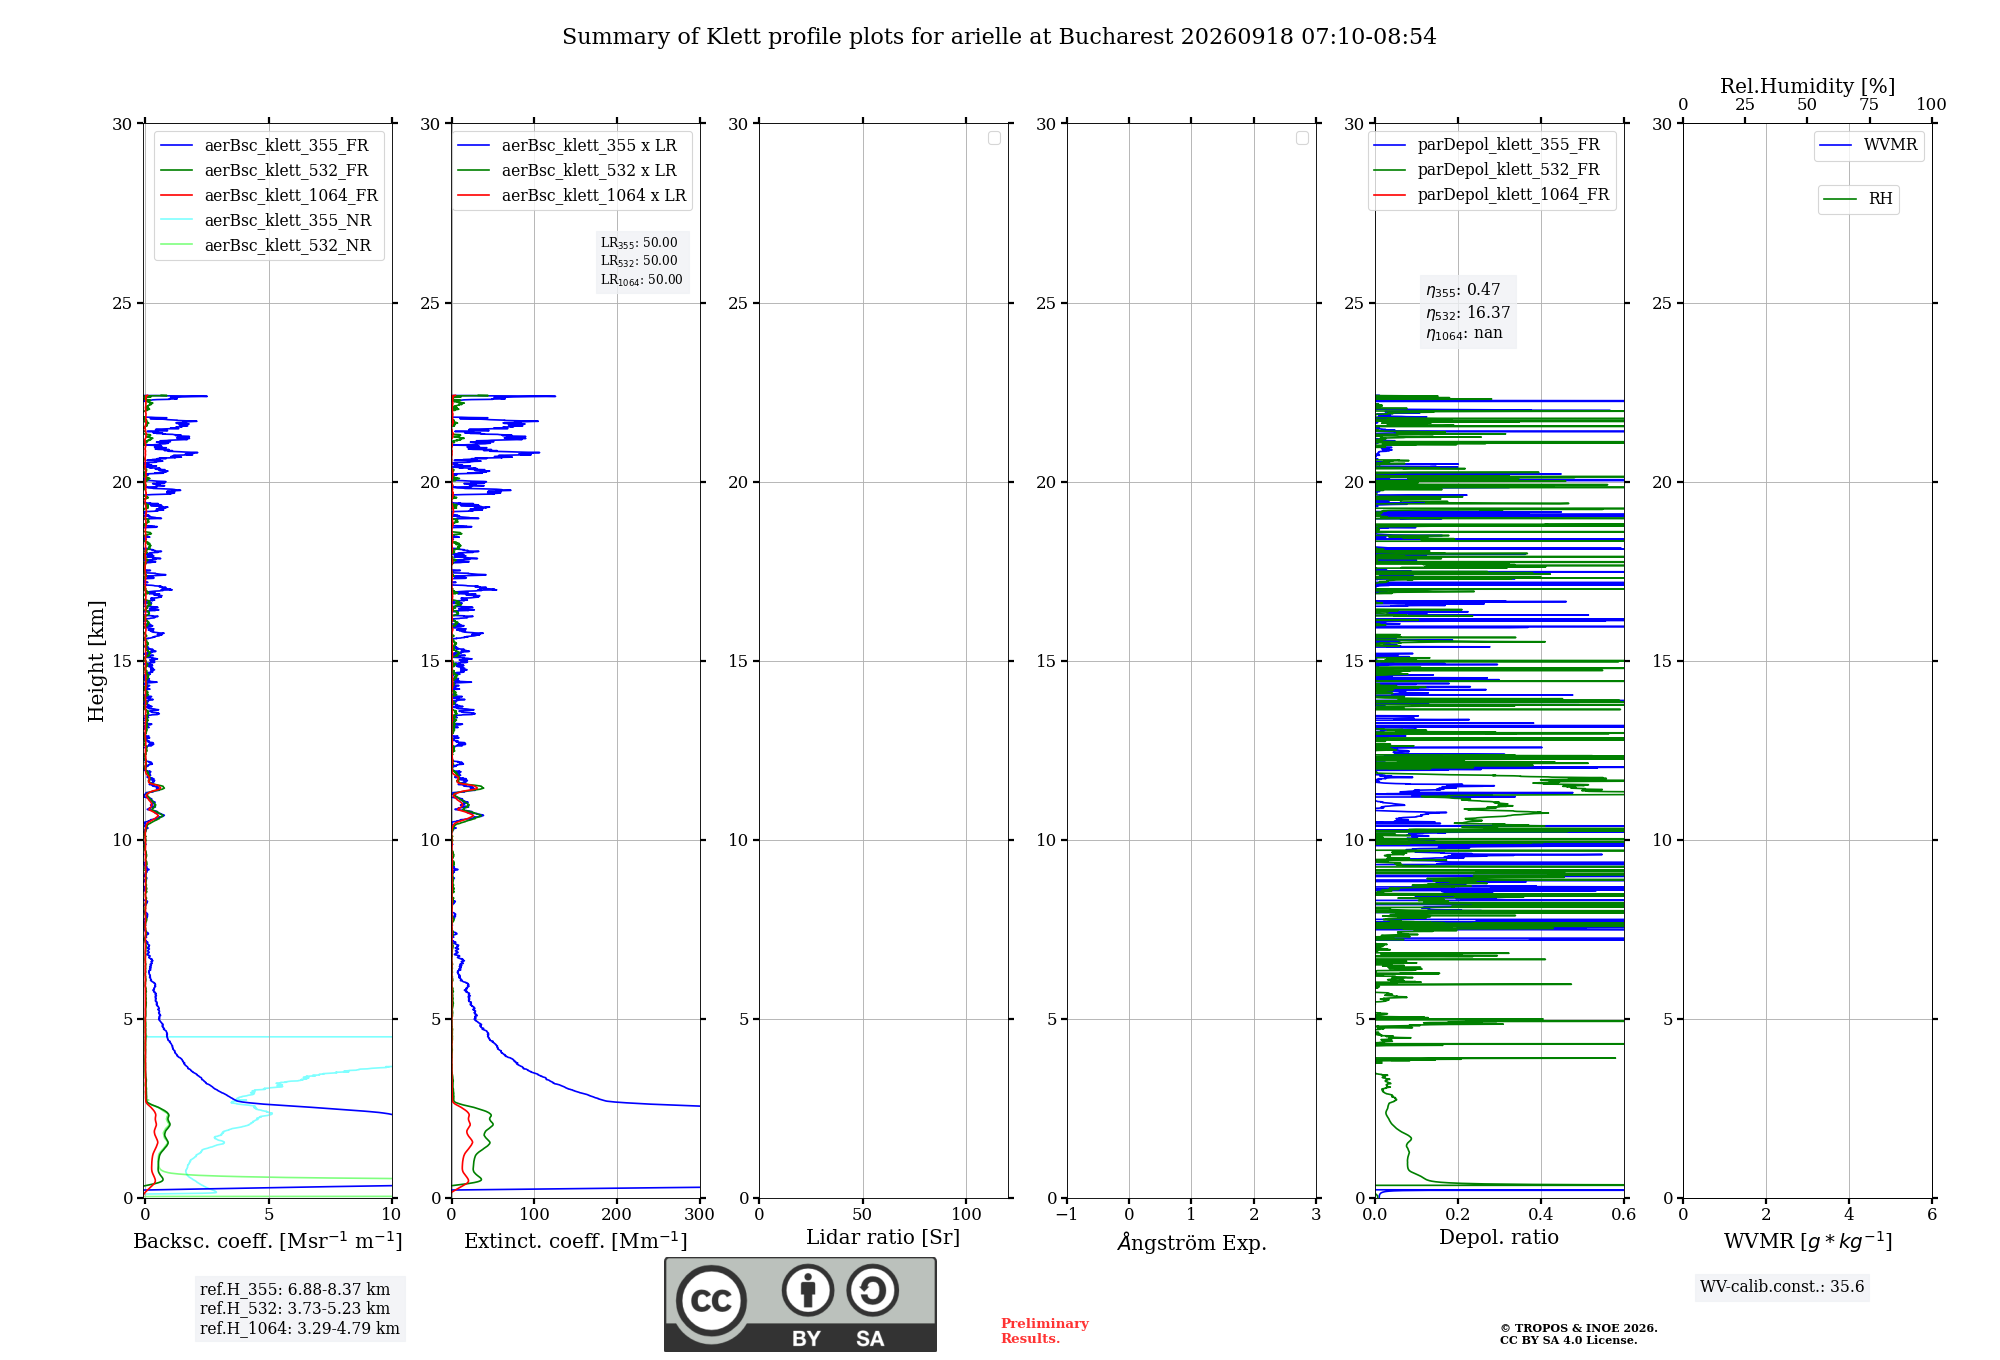
Task: Select parDepol_klett_1064_FR legend entry
Action: coord(1491,194)
